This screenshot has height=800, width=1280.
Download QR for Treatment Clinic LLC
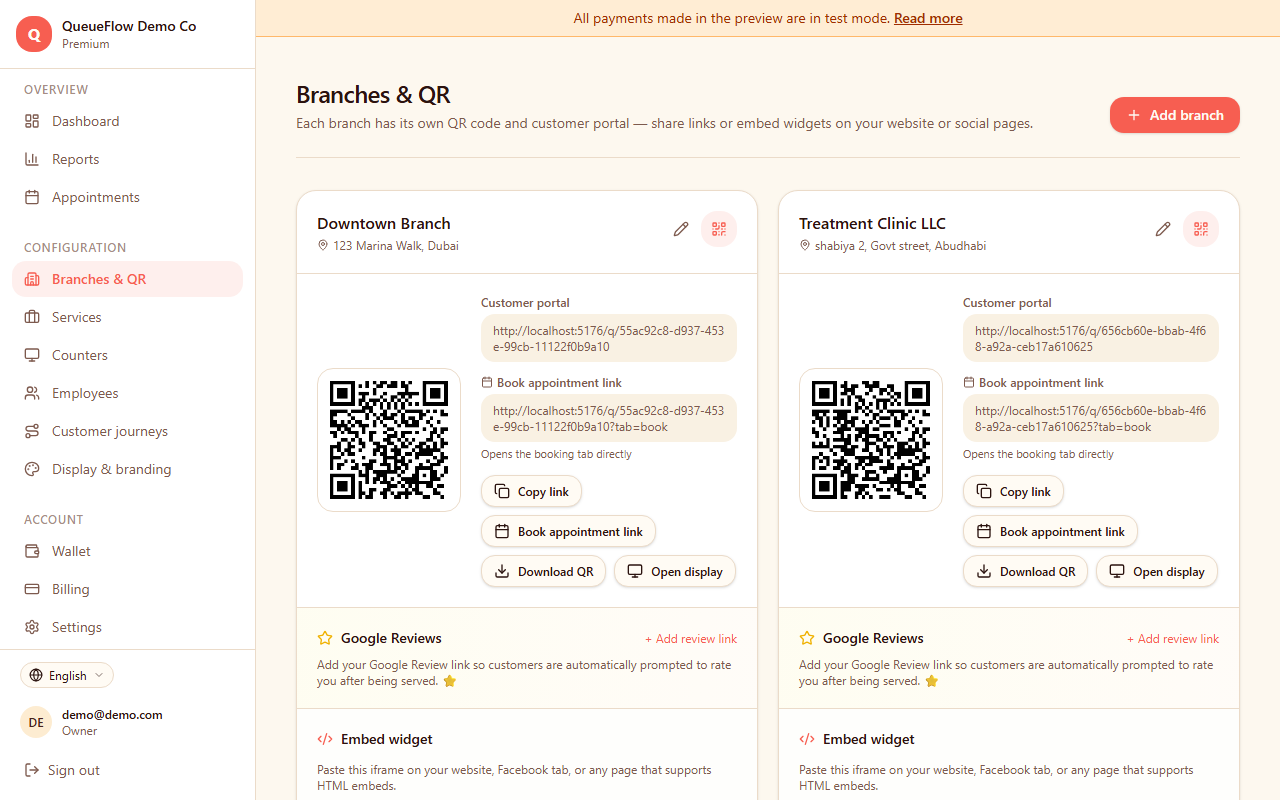tap(1025, 572)
